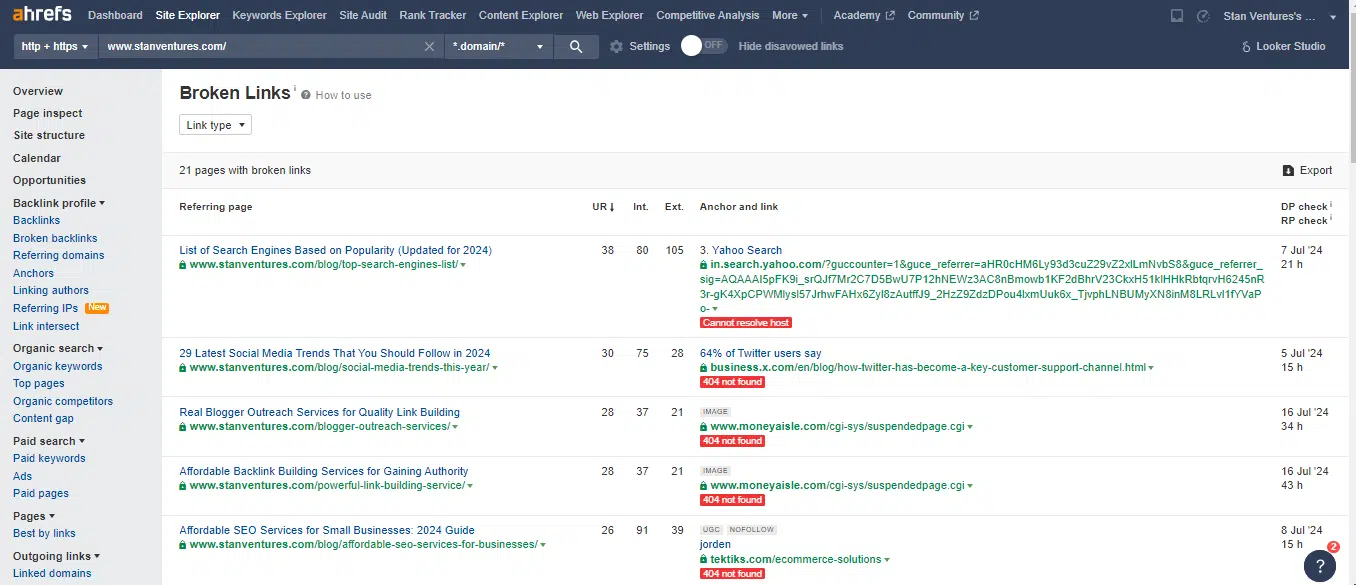1356x585 pixels.
Task: Open the Yahoo Search anchor link
Action: [746, 251]
